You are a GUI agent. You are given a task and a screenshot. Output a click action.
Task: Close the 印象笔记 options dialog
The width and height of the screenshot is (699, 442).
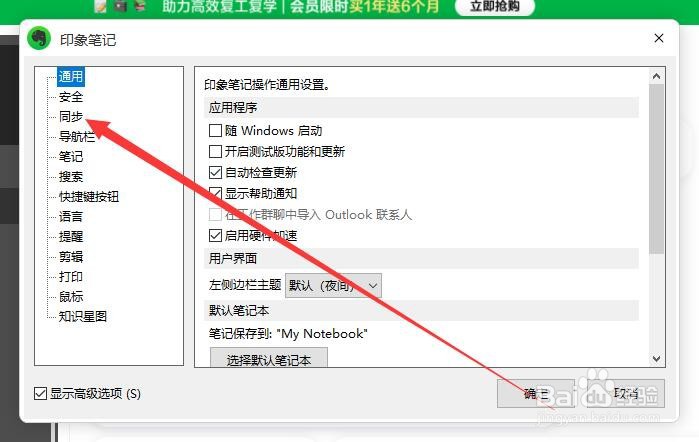tap(659, 38)
